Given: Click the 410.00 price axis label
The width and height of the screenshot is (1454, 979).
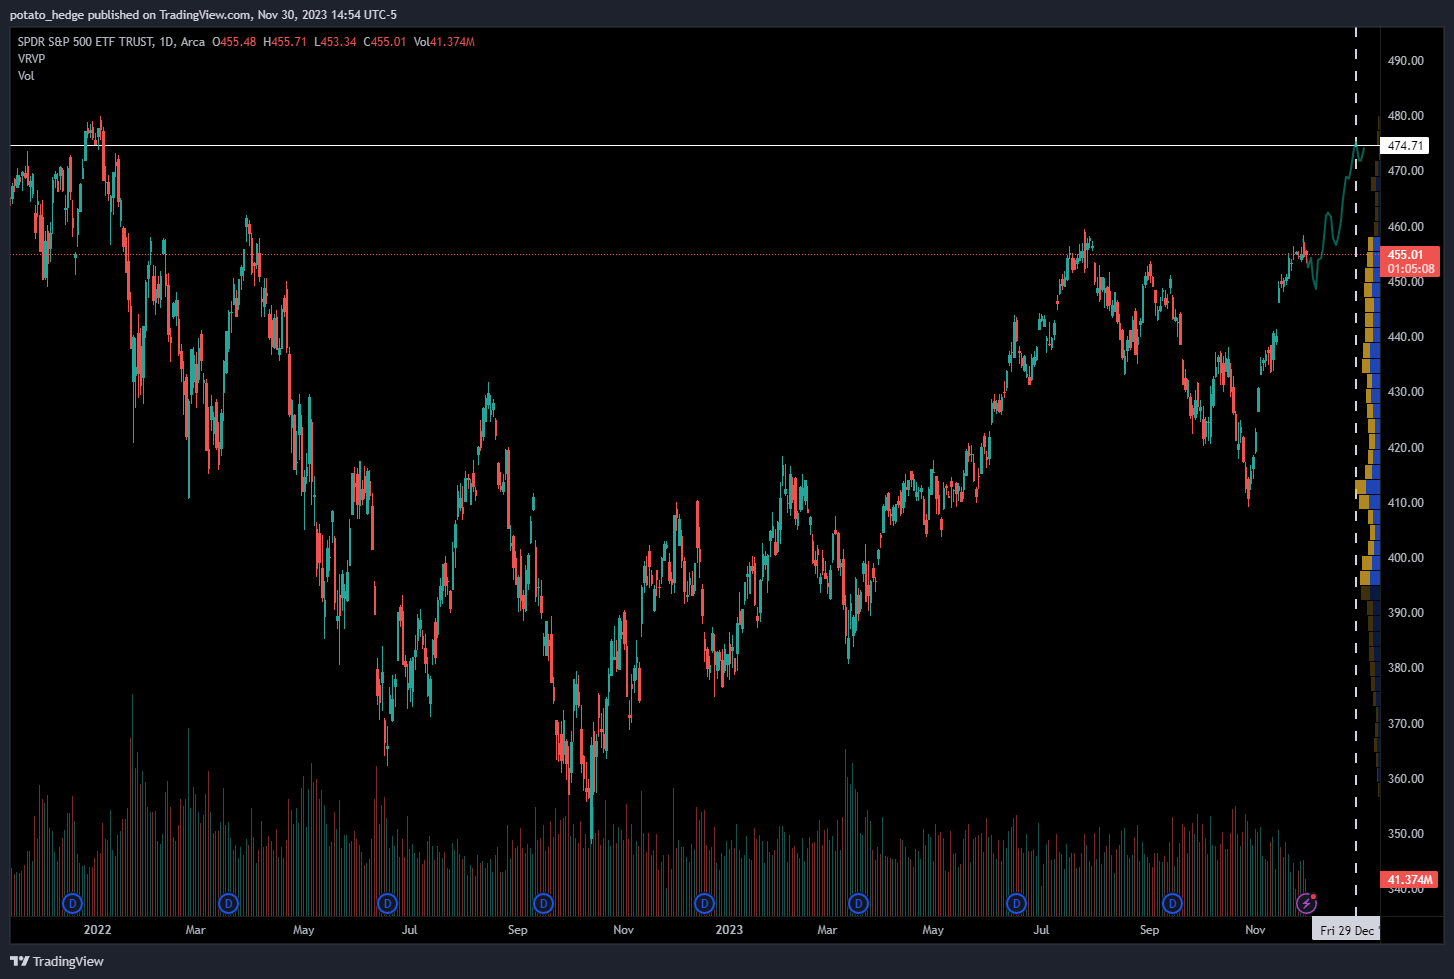Looking at the screenshot, I should [x=1405, y=503].
